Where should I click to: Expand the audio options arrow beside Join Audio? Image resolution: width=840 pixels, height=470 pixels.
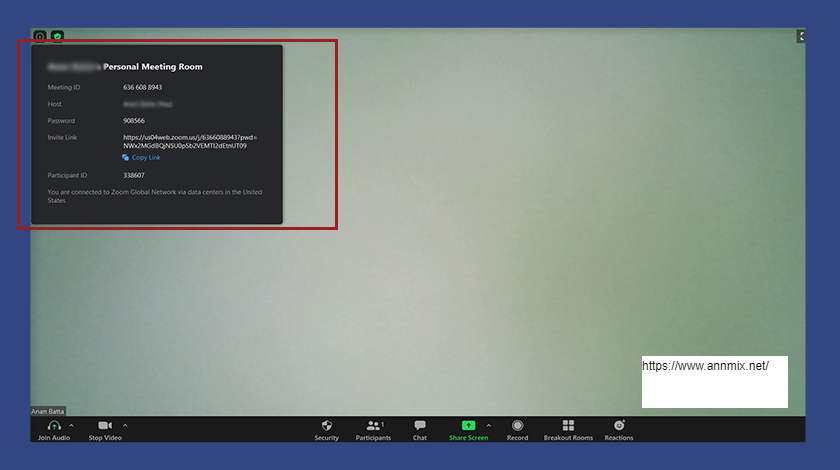point(72,426)
